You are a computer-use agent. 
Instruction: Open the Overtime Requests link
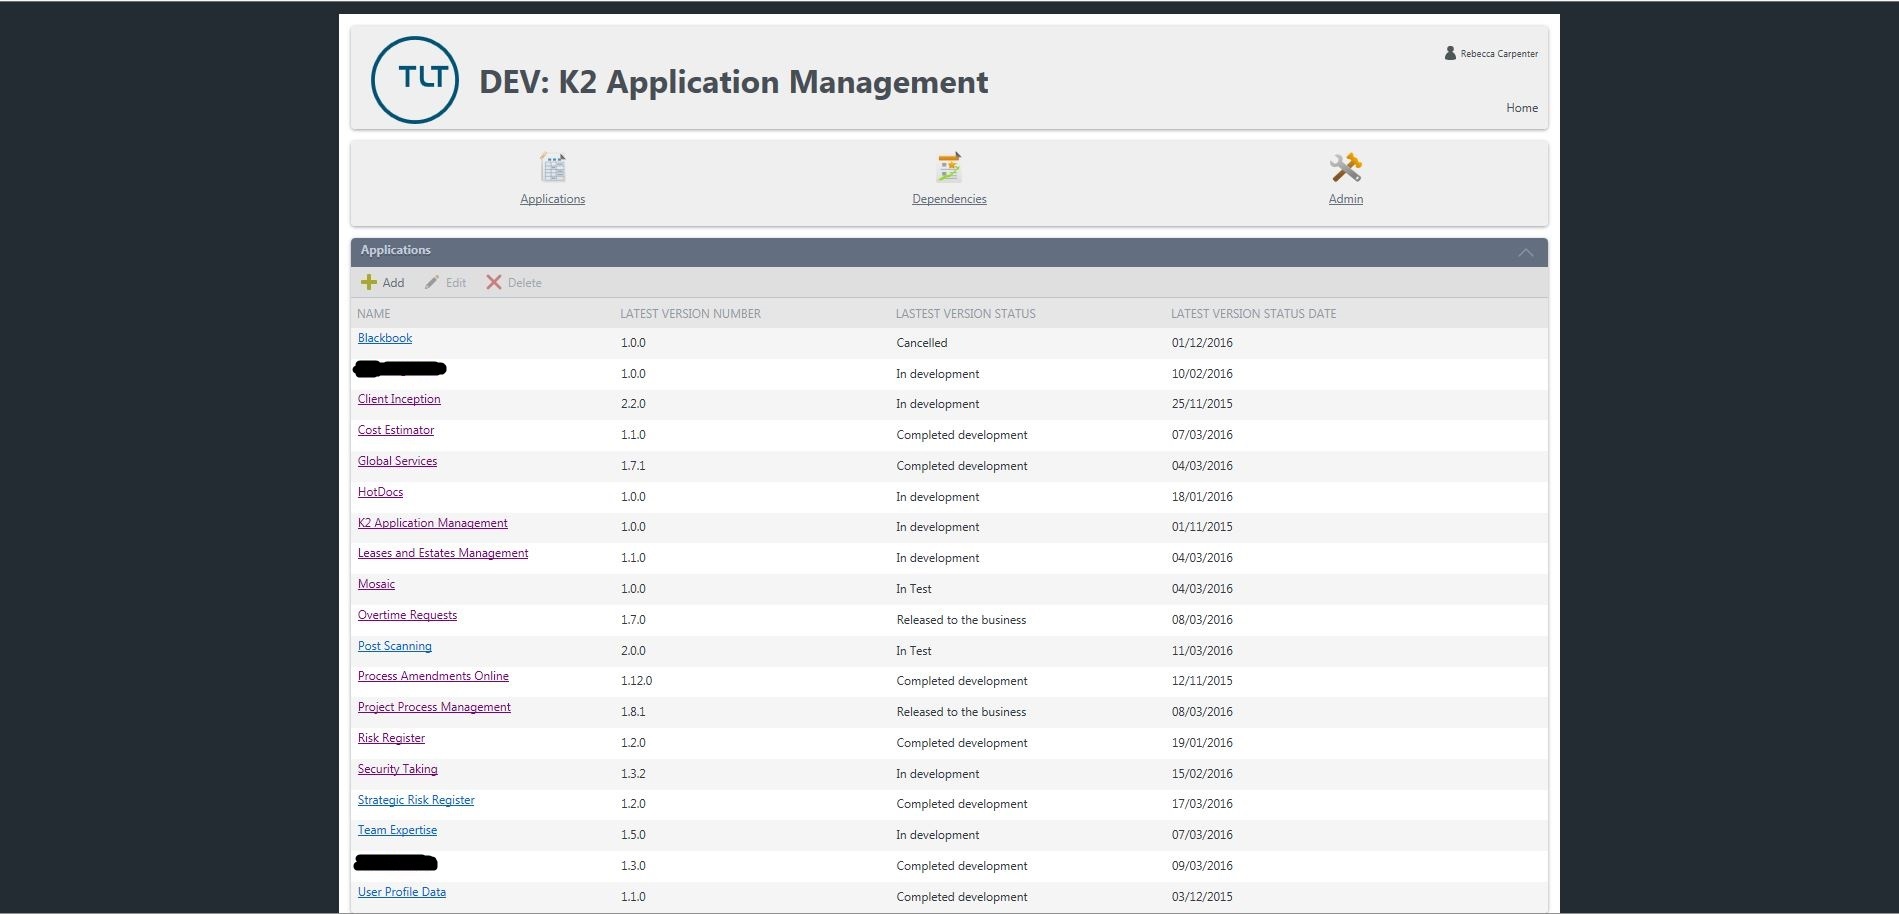tap(407, 615)
